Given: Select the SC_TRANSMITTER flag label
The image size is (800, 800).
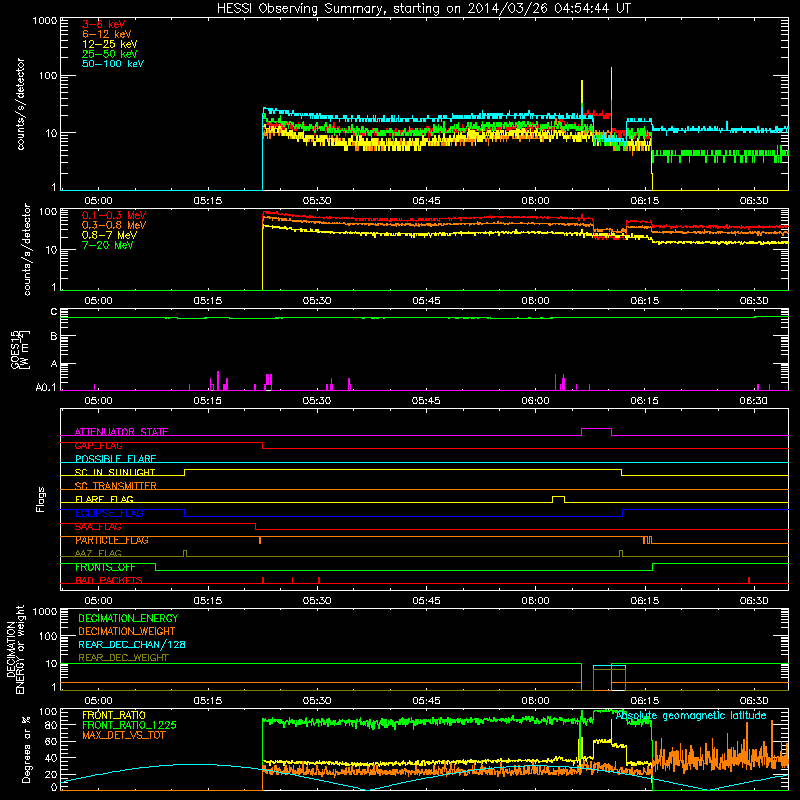Looking at the screenshot, I should [x=116, y=486].
